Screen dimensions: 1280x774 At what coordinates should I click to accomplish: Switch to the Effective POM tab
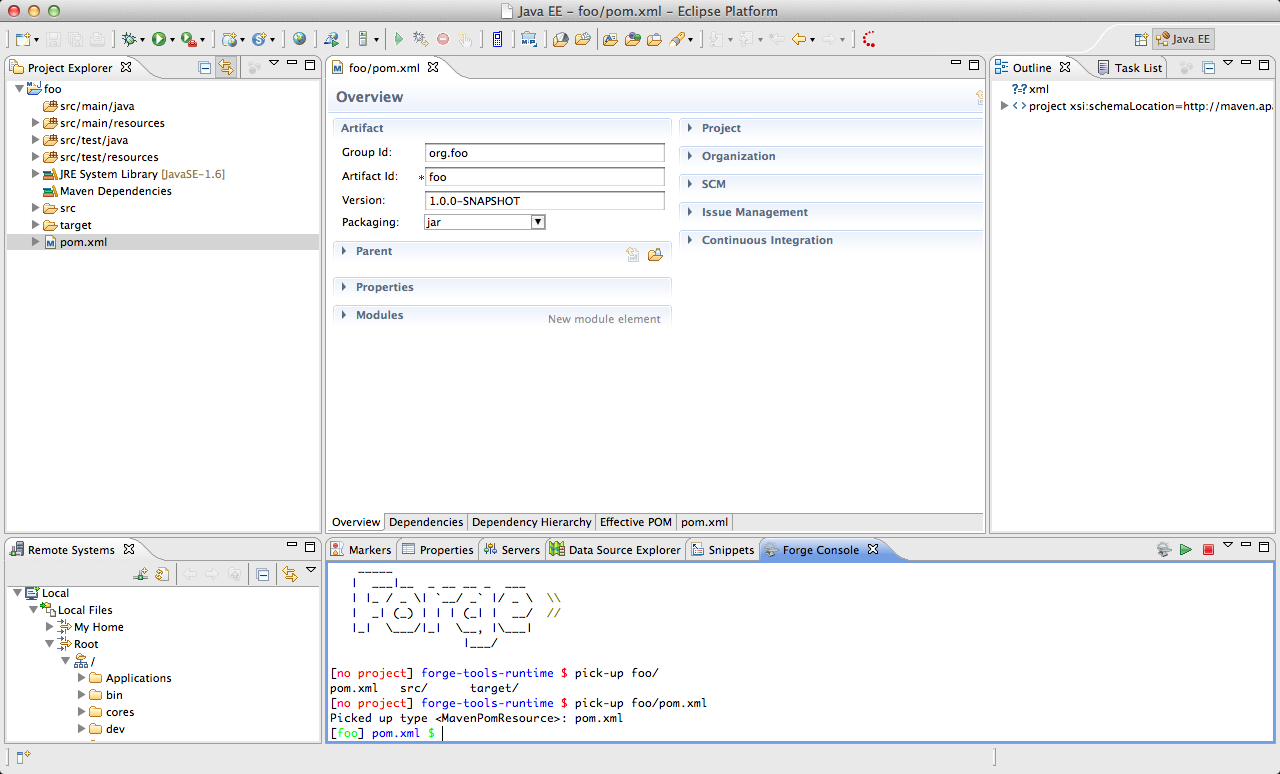[635, 522]
